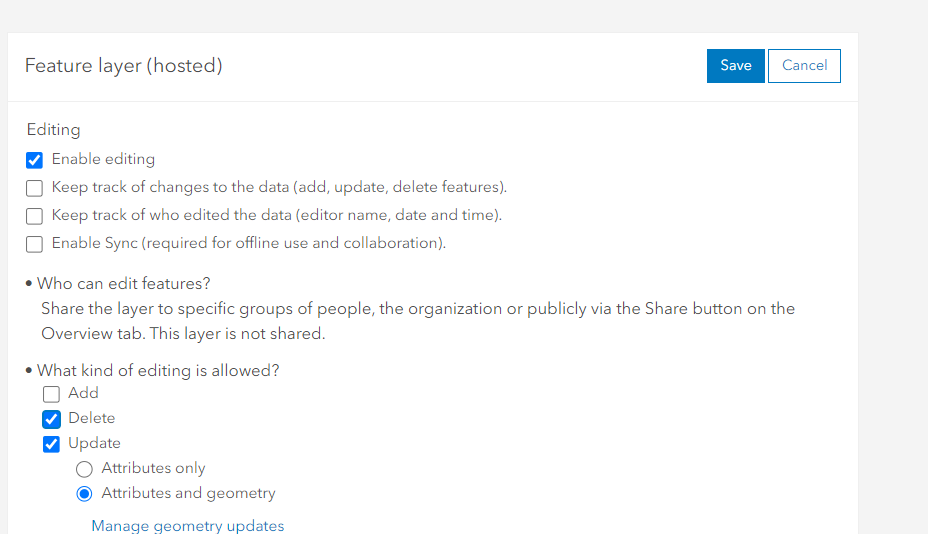Uncheck the Enable editing checkbox

(x=35, y=160)
